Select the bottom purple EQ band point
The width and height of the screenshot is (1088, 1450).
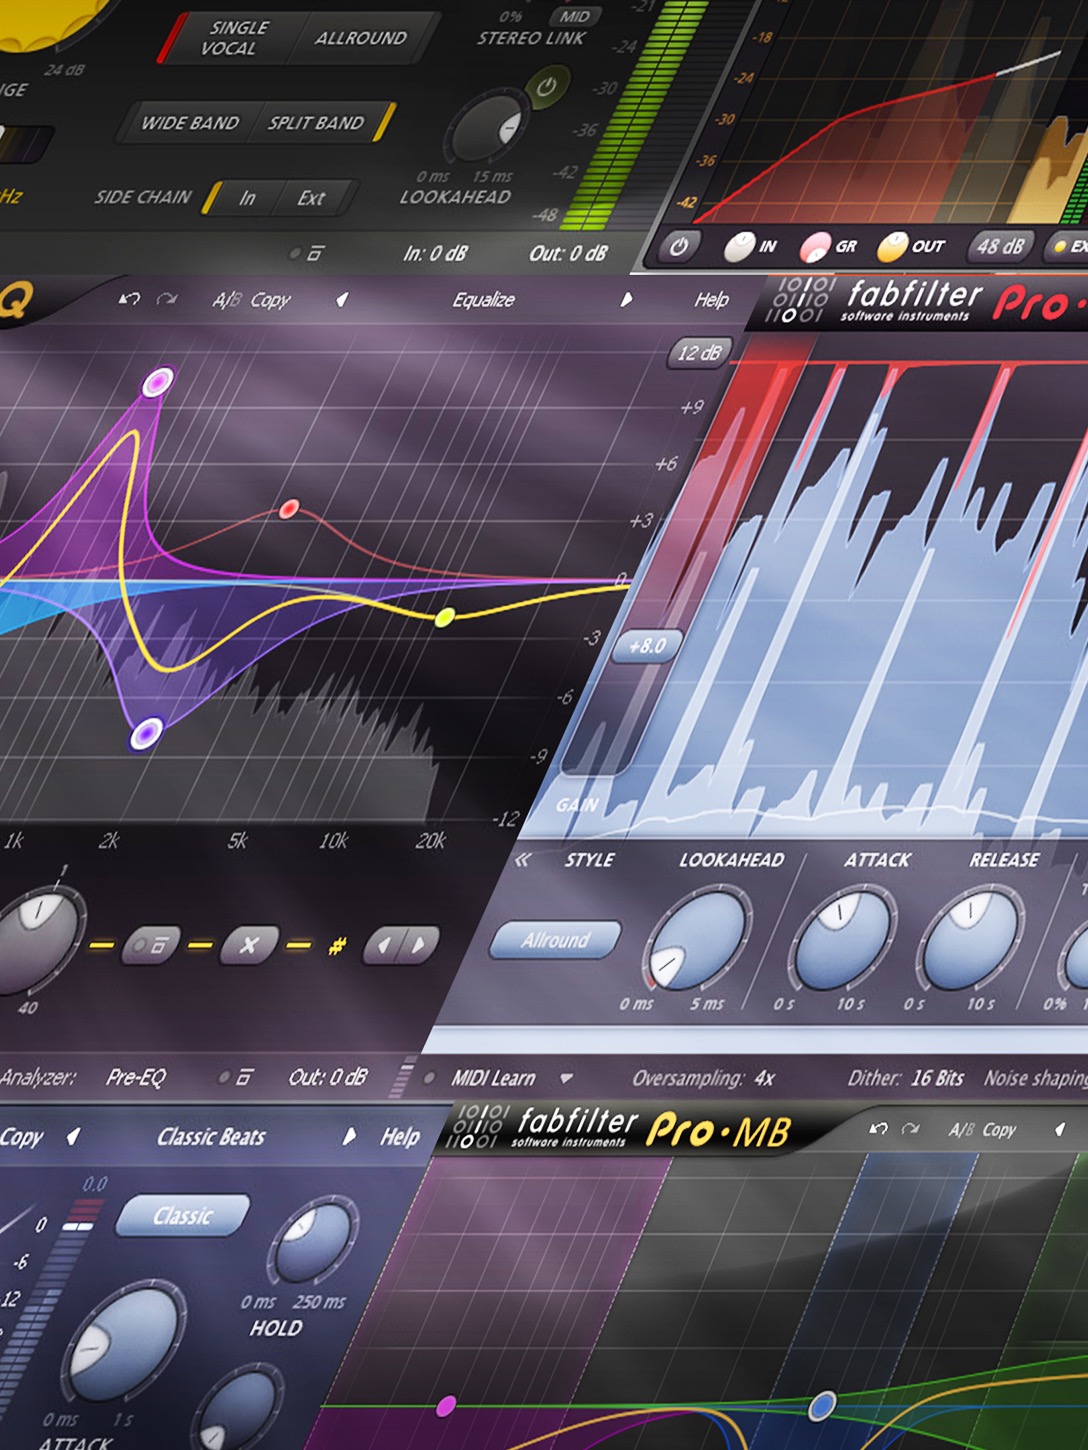(146, 733)
